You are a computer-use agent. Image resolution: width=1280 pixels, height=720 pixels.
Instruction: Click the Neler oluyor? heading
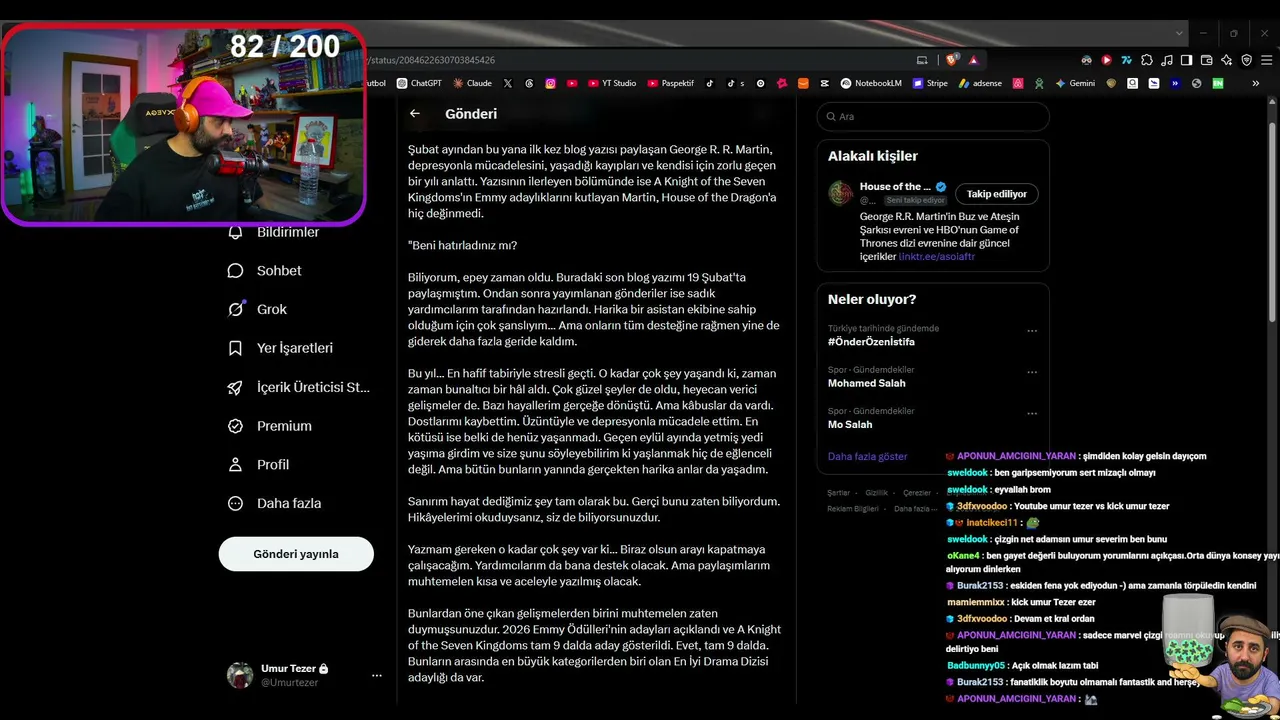(x=872, y=299)
